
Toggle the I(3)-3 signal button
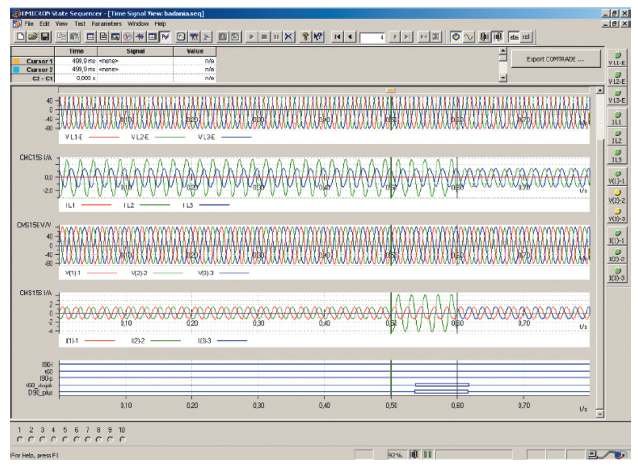click(x=617, y=274)
